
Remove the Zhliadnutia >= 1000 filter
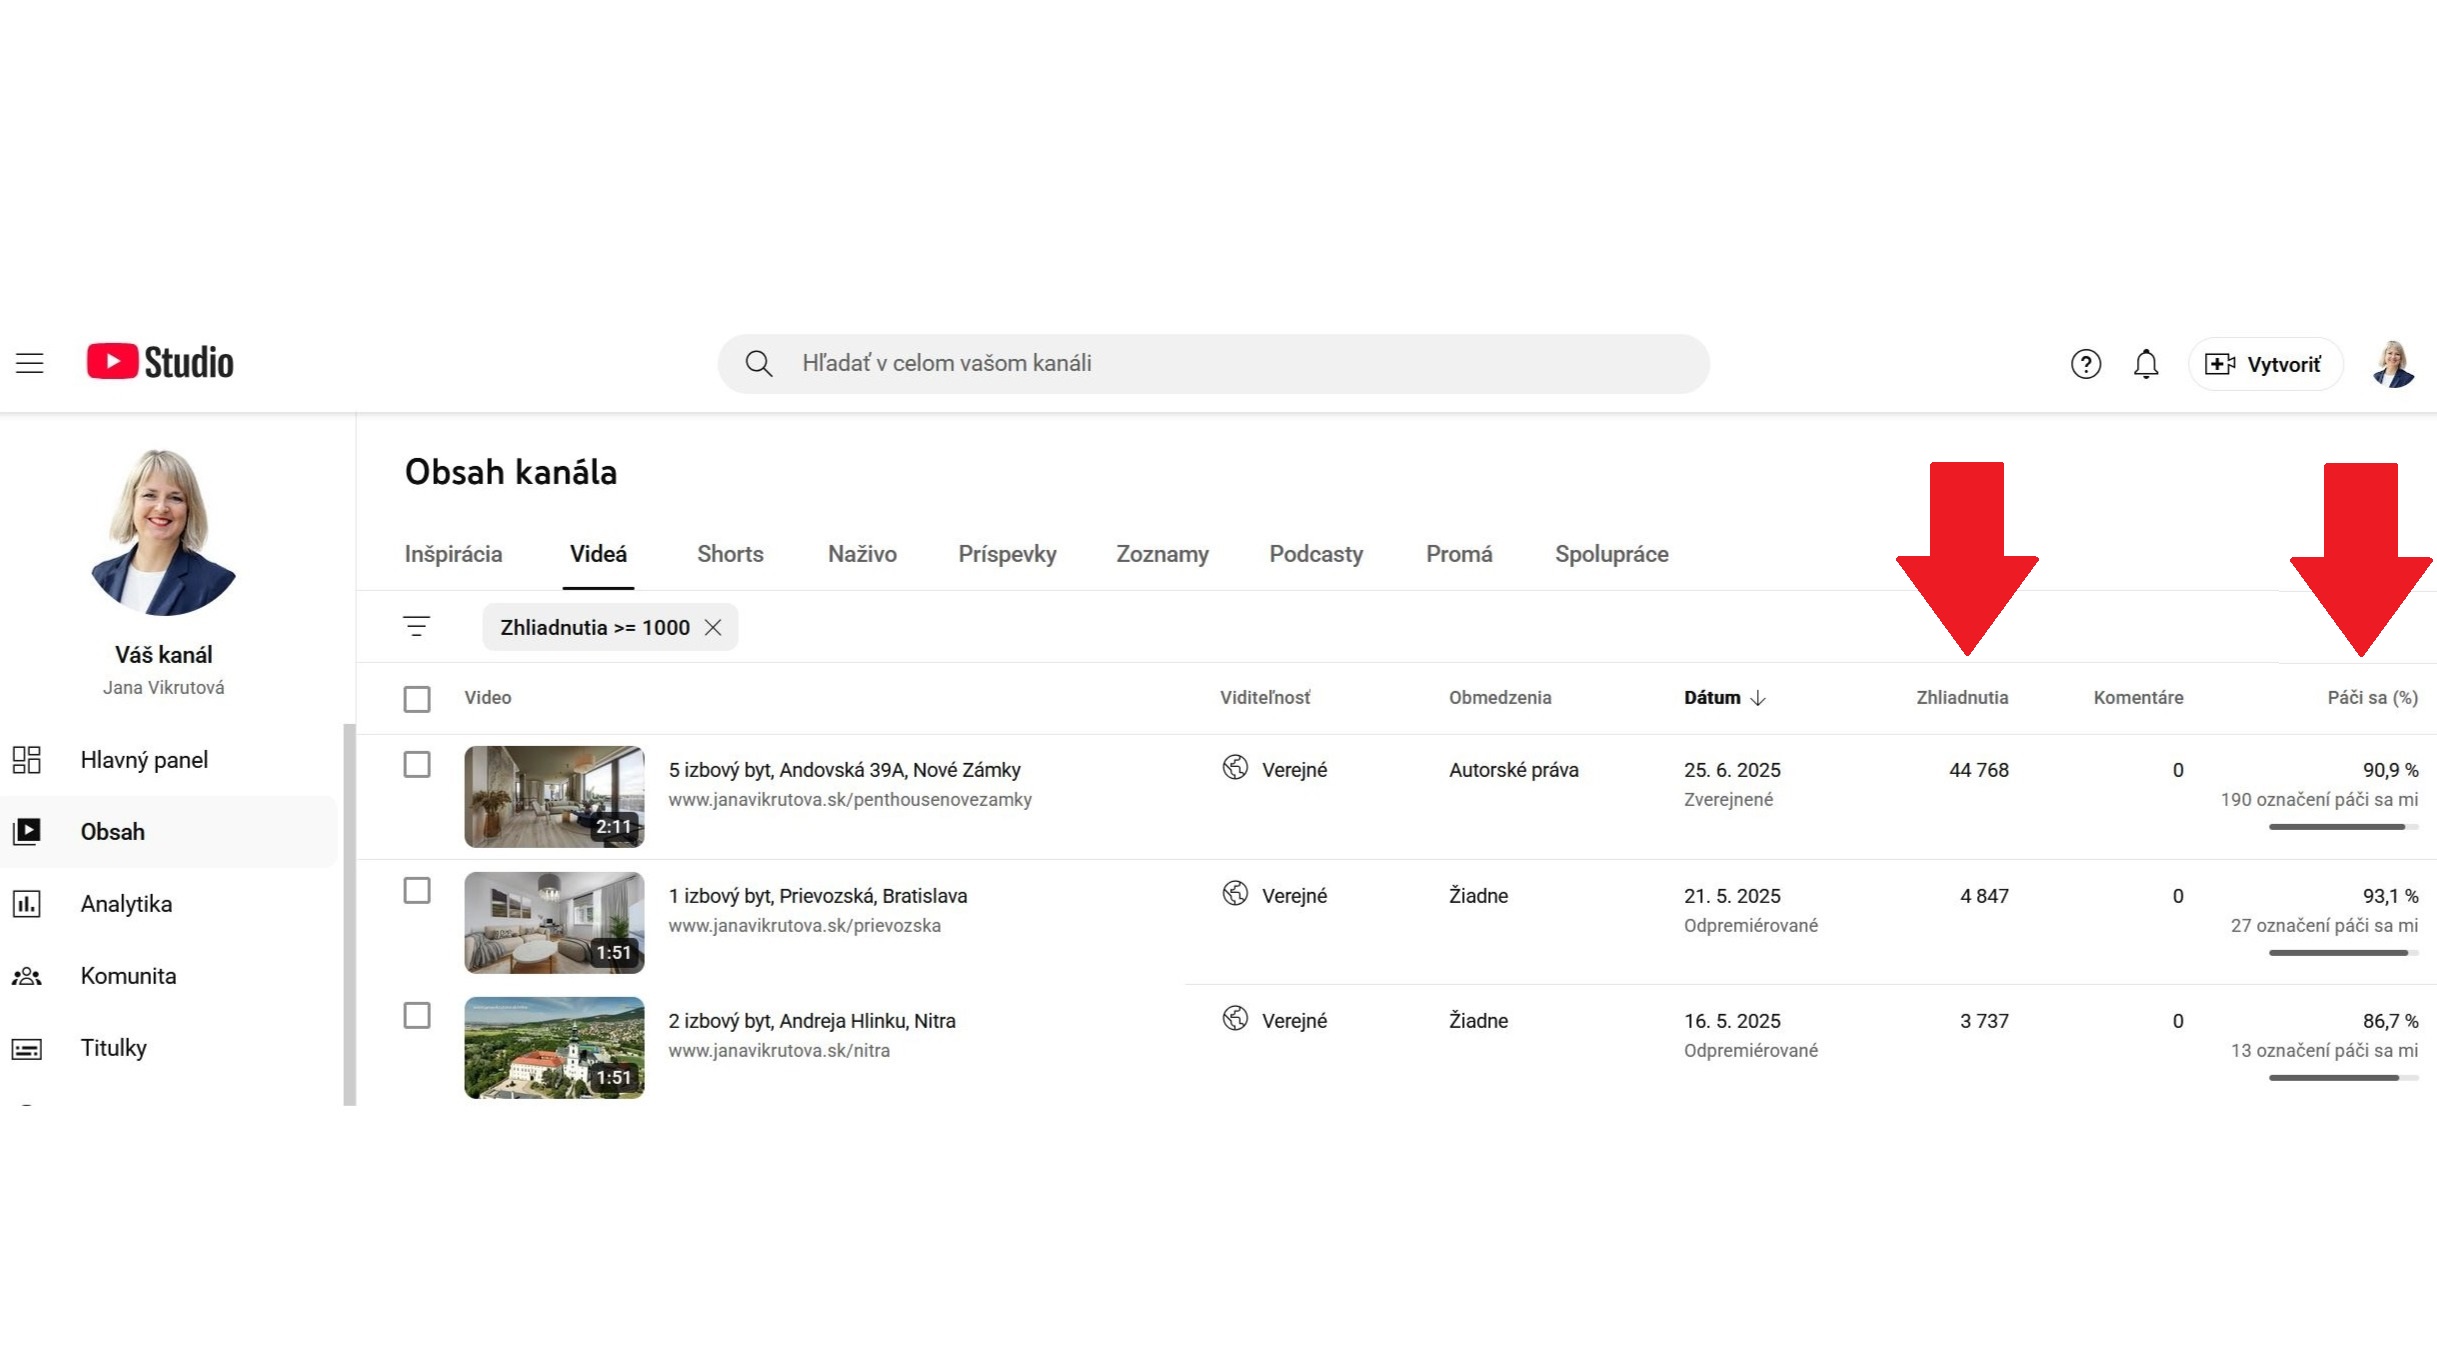713,627
